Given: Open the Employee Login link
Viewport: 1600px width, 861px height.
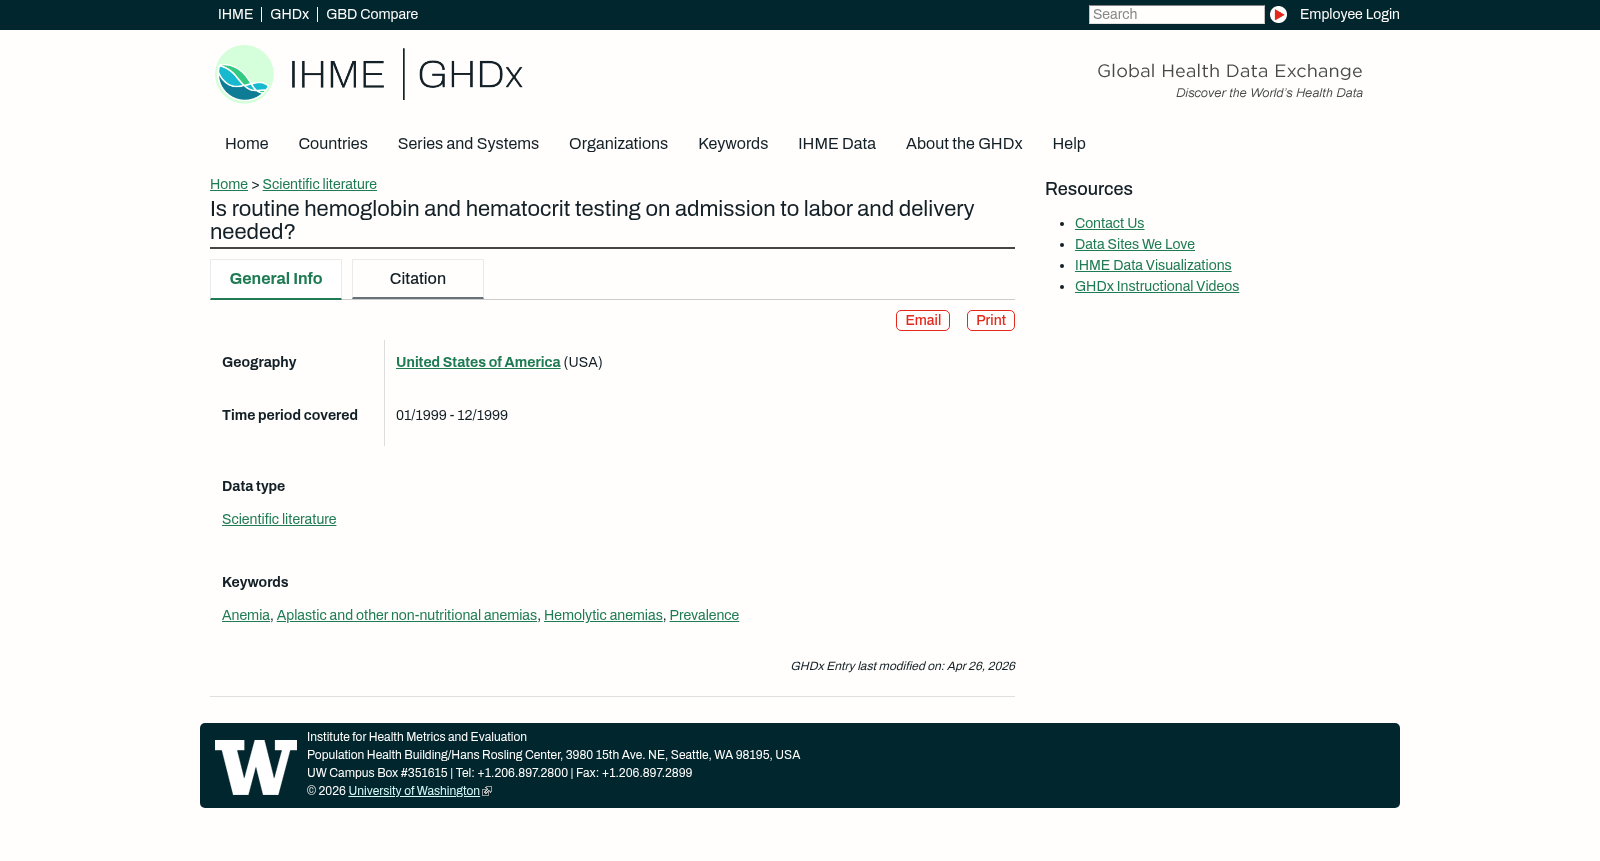Looking at the screenshot, I should [1349, 14].
